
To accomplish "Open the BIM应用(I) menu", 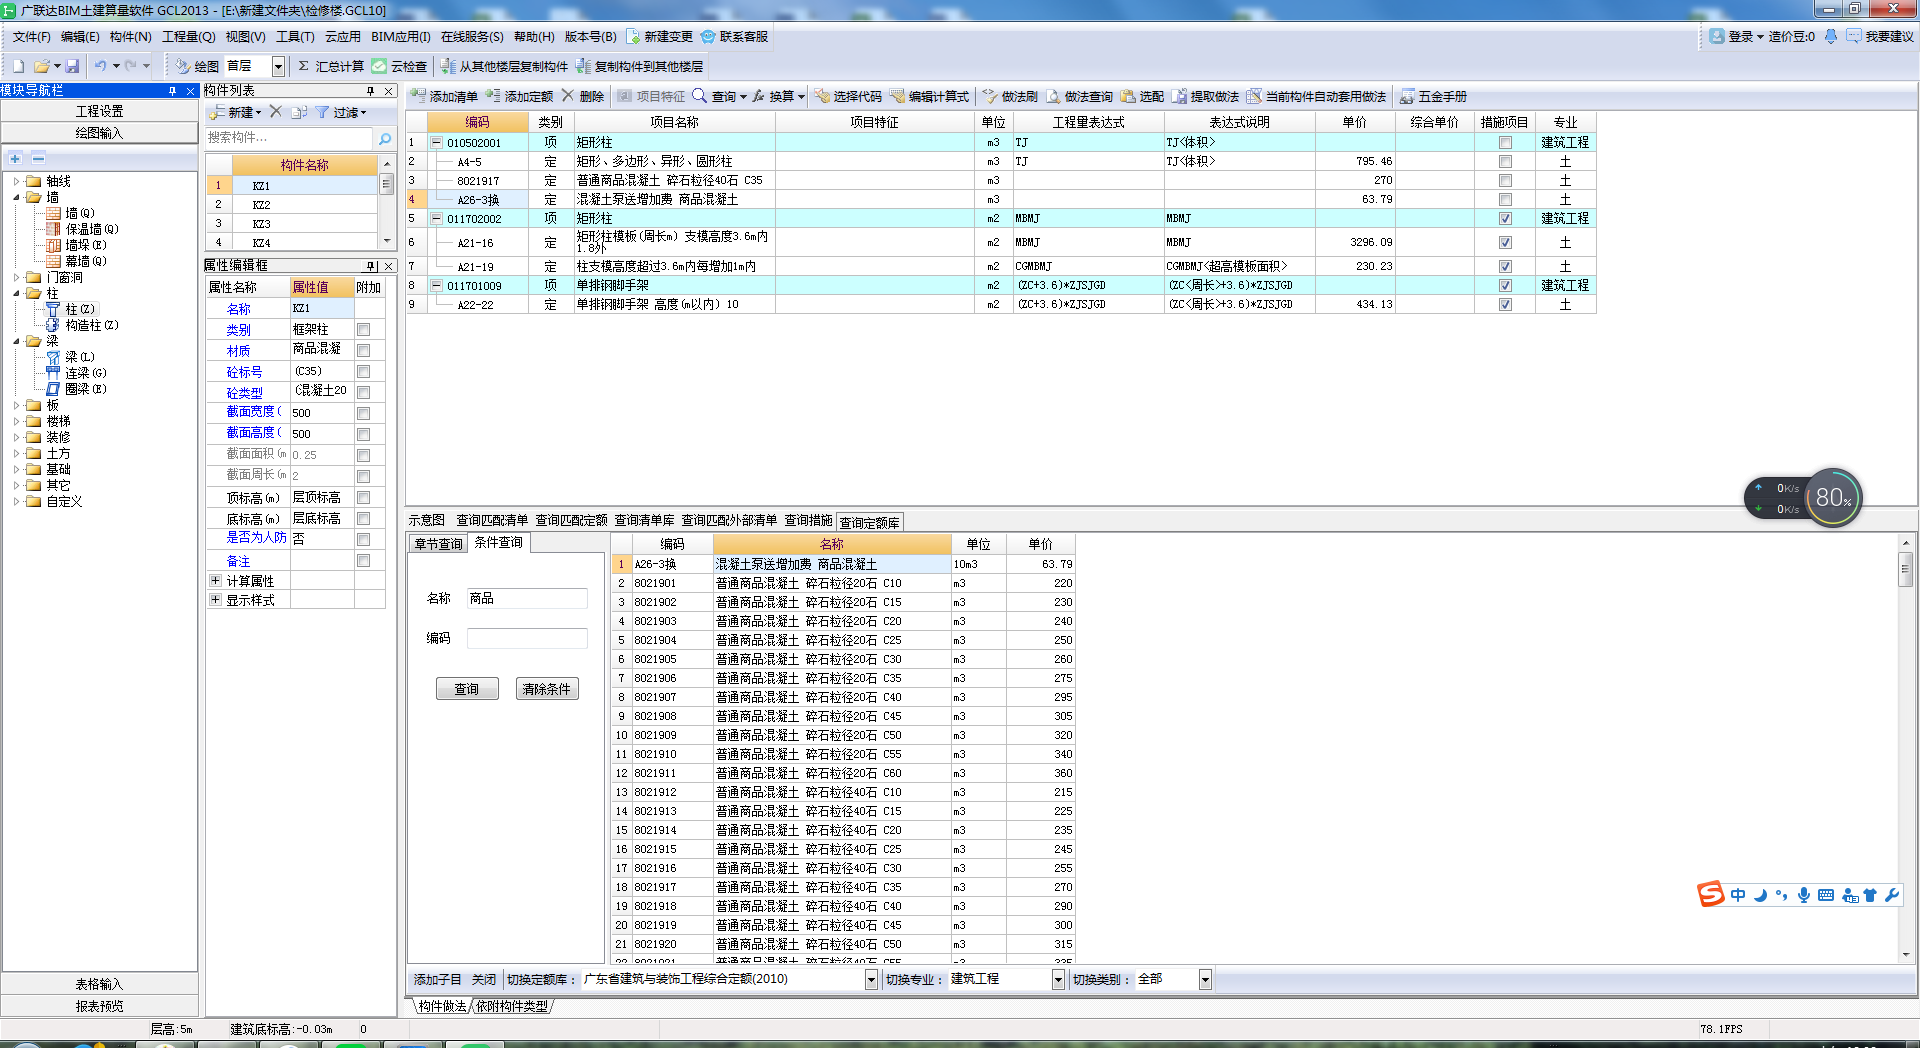I will coord(400,36).
